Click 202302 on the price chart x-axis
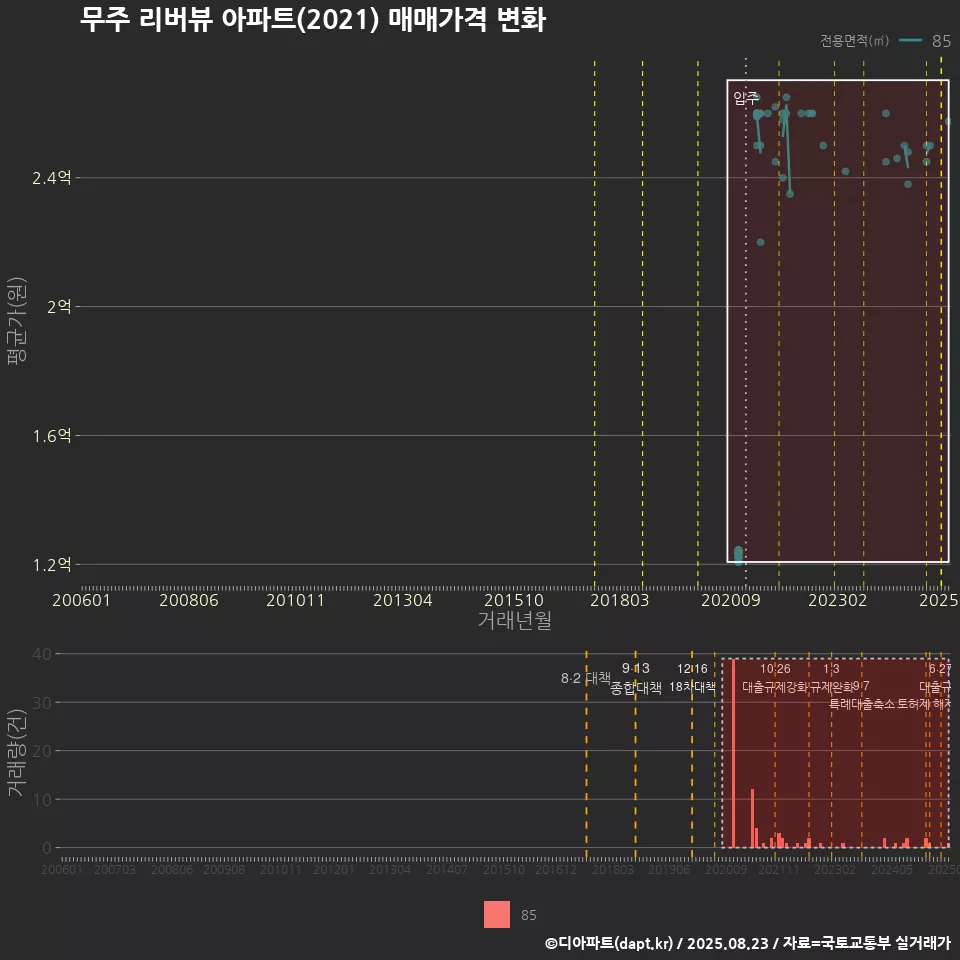Screen dimensions: 960x960 tap(838, 600)
